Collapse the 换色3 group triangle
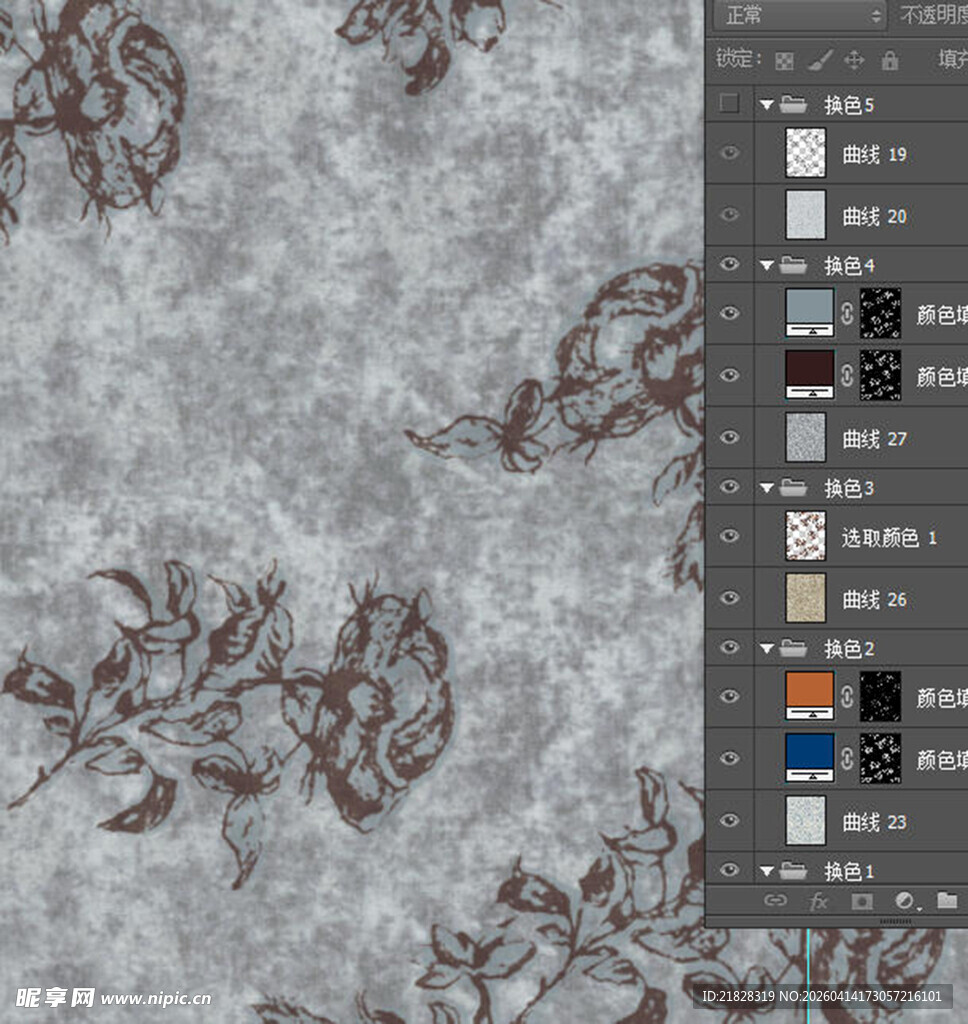The image size is (968, 1024). pos(767,488)
